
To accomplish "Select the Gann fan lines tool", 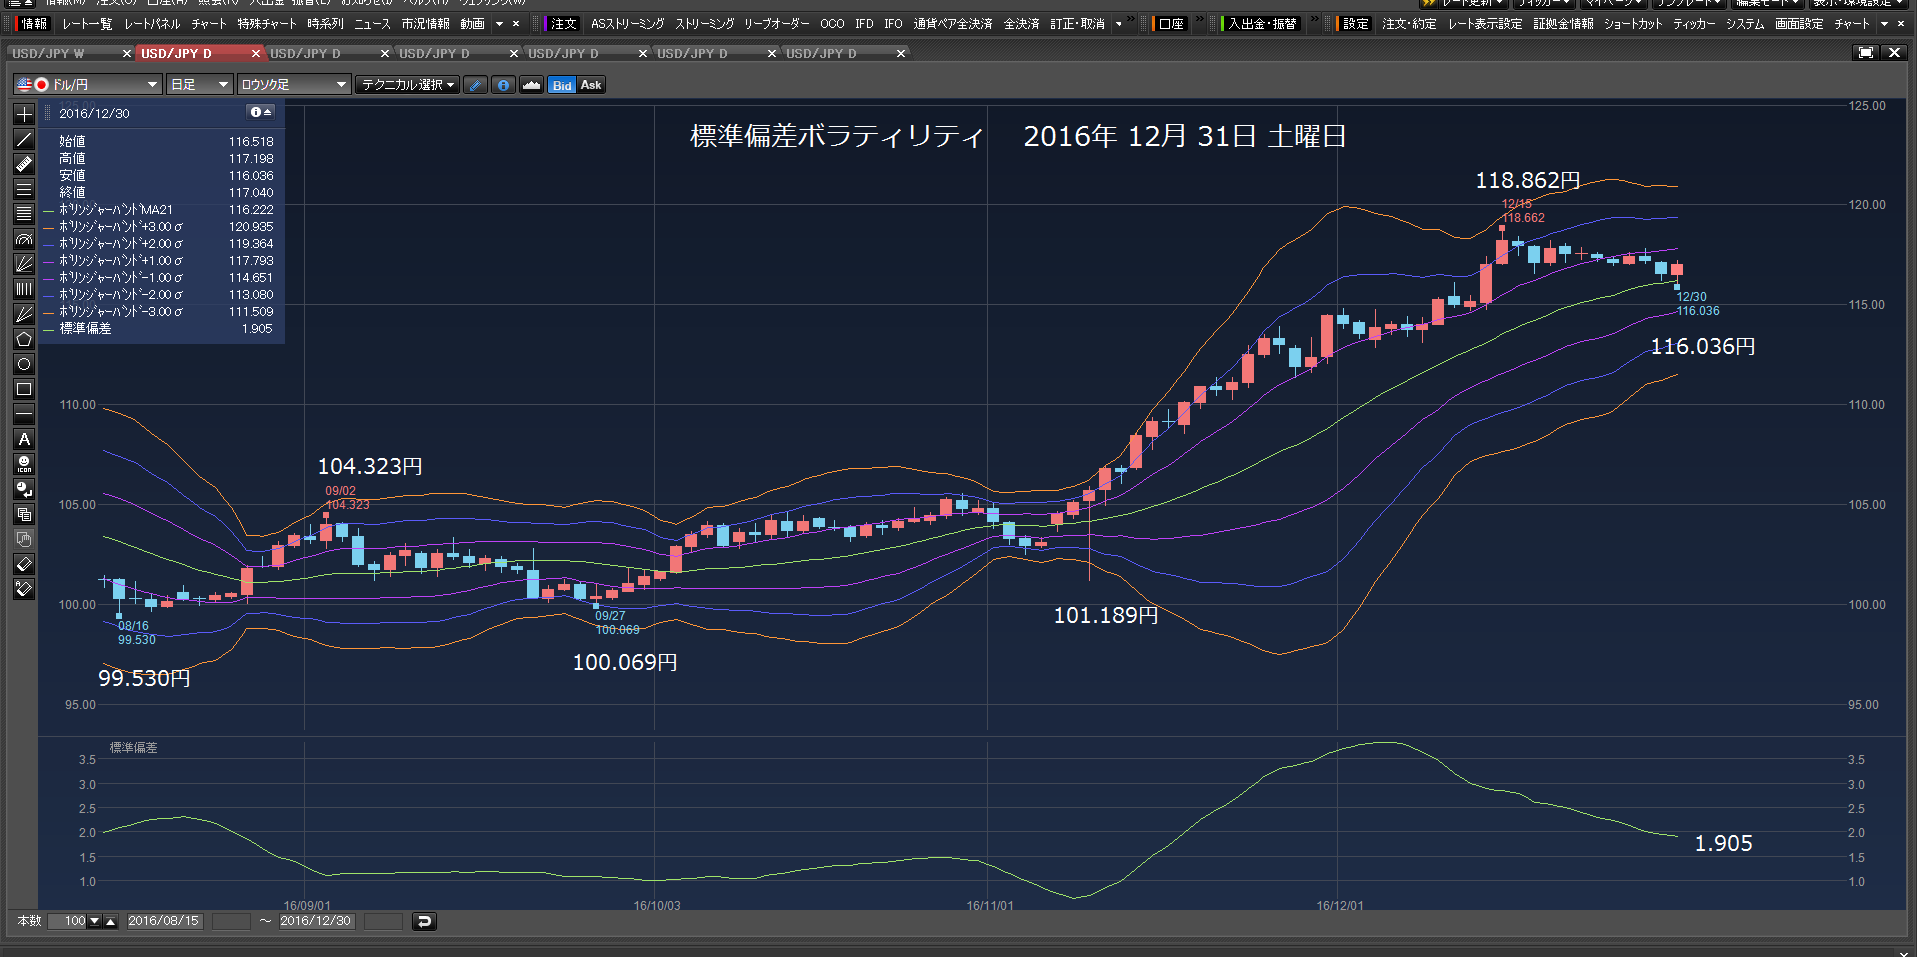I will [x=24, y=314].
